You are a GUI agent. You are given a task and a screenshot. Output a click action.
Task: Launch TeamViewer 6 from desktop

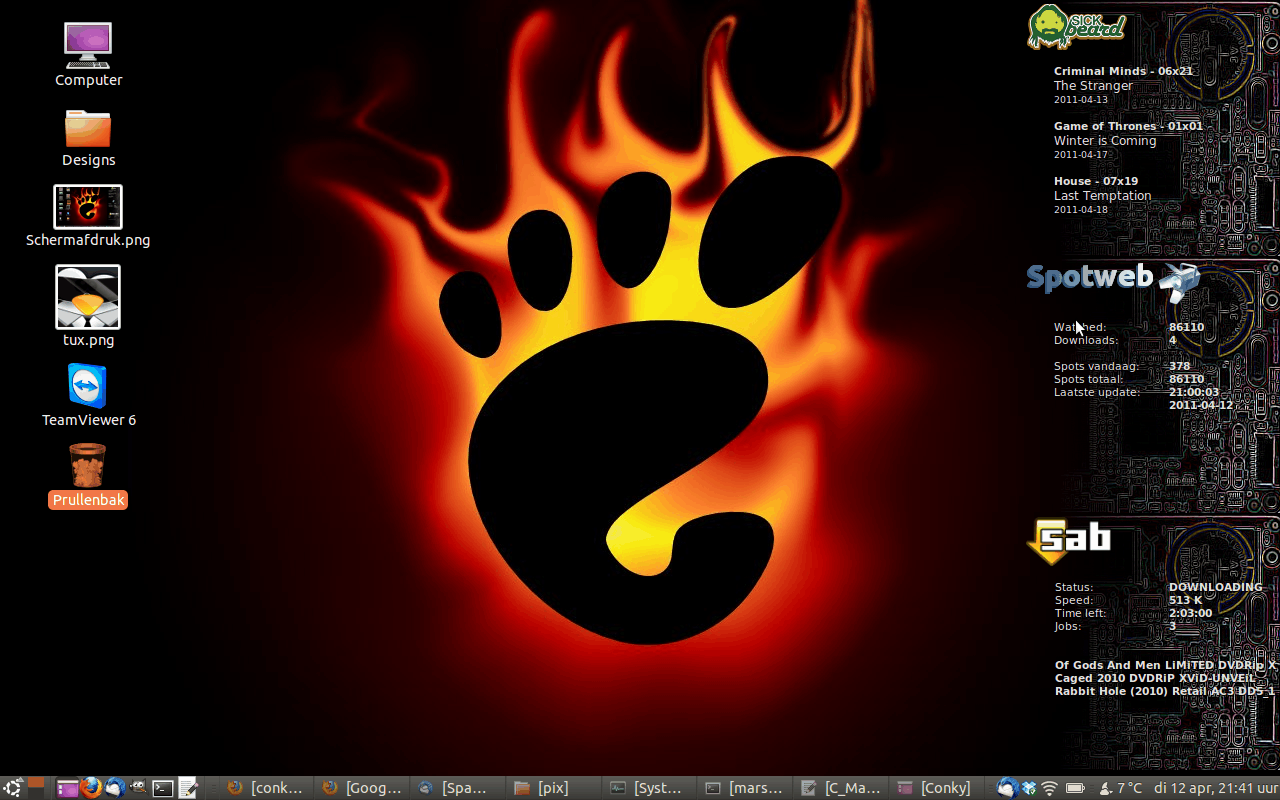[x=88, y=386]
